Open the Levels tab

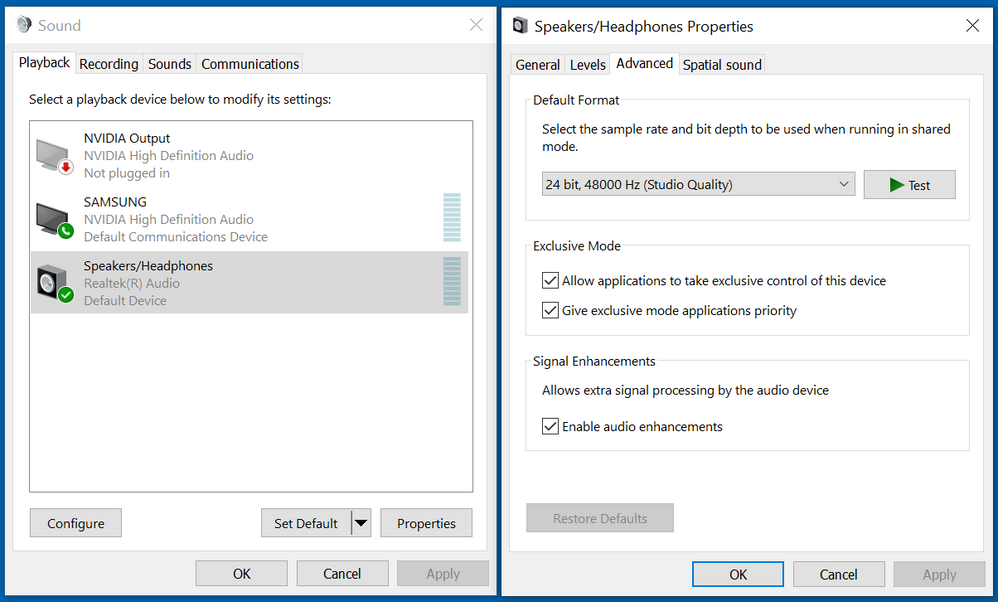[x=587, y=65]
